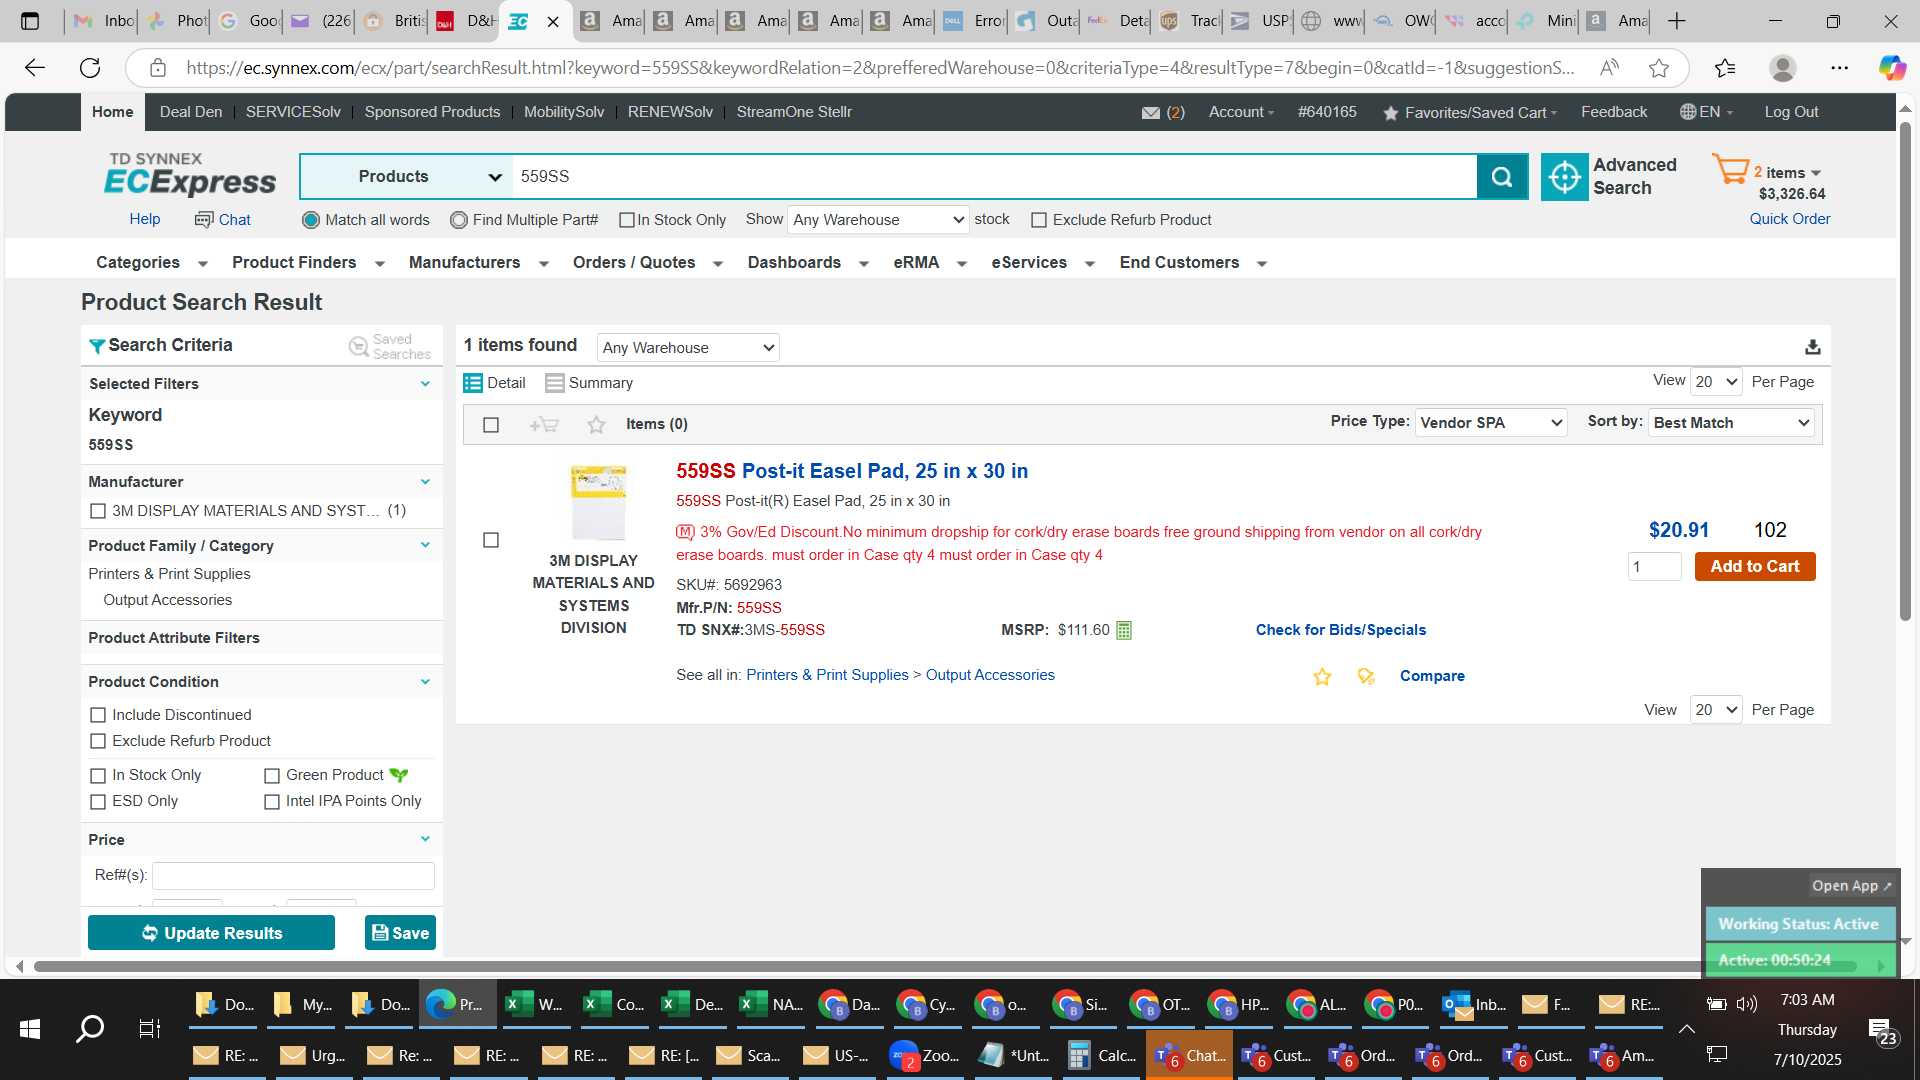Click browser refresh button

pyautogui.click(x=90, y=68)
